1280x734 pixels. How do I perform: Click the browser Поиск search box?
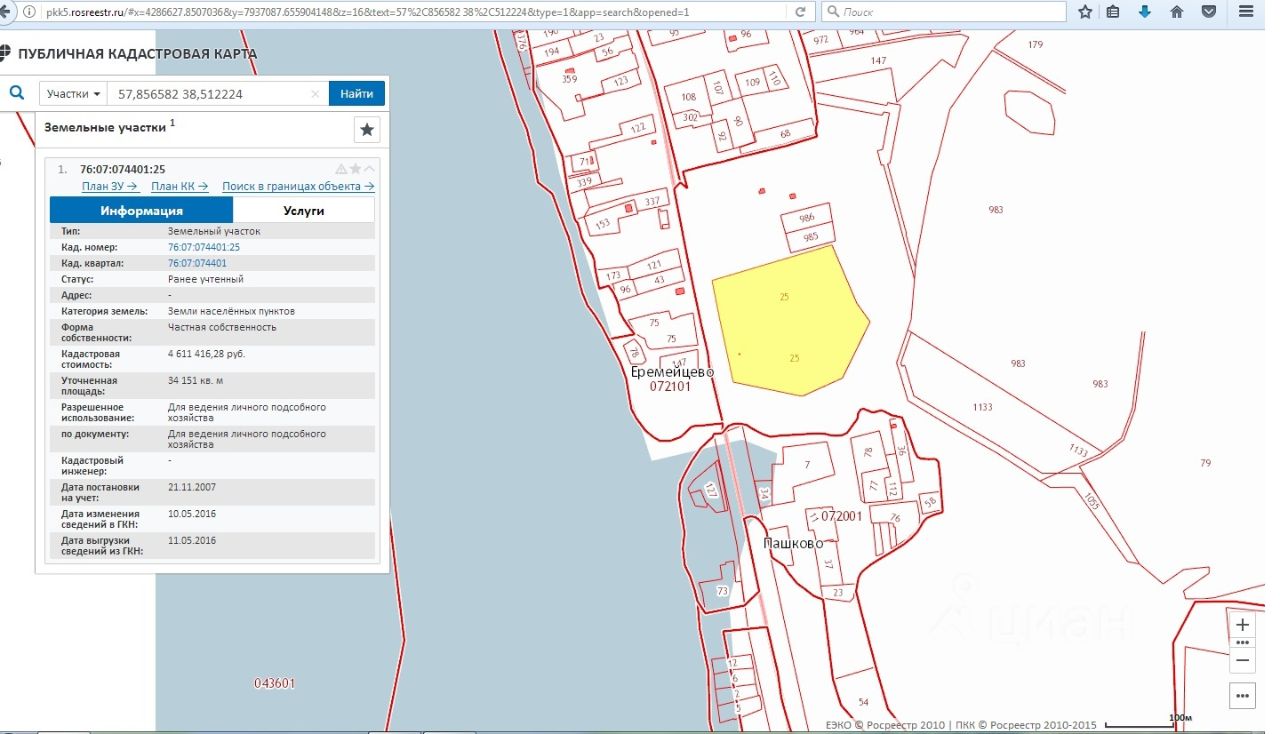(x=945, y=12)
